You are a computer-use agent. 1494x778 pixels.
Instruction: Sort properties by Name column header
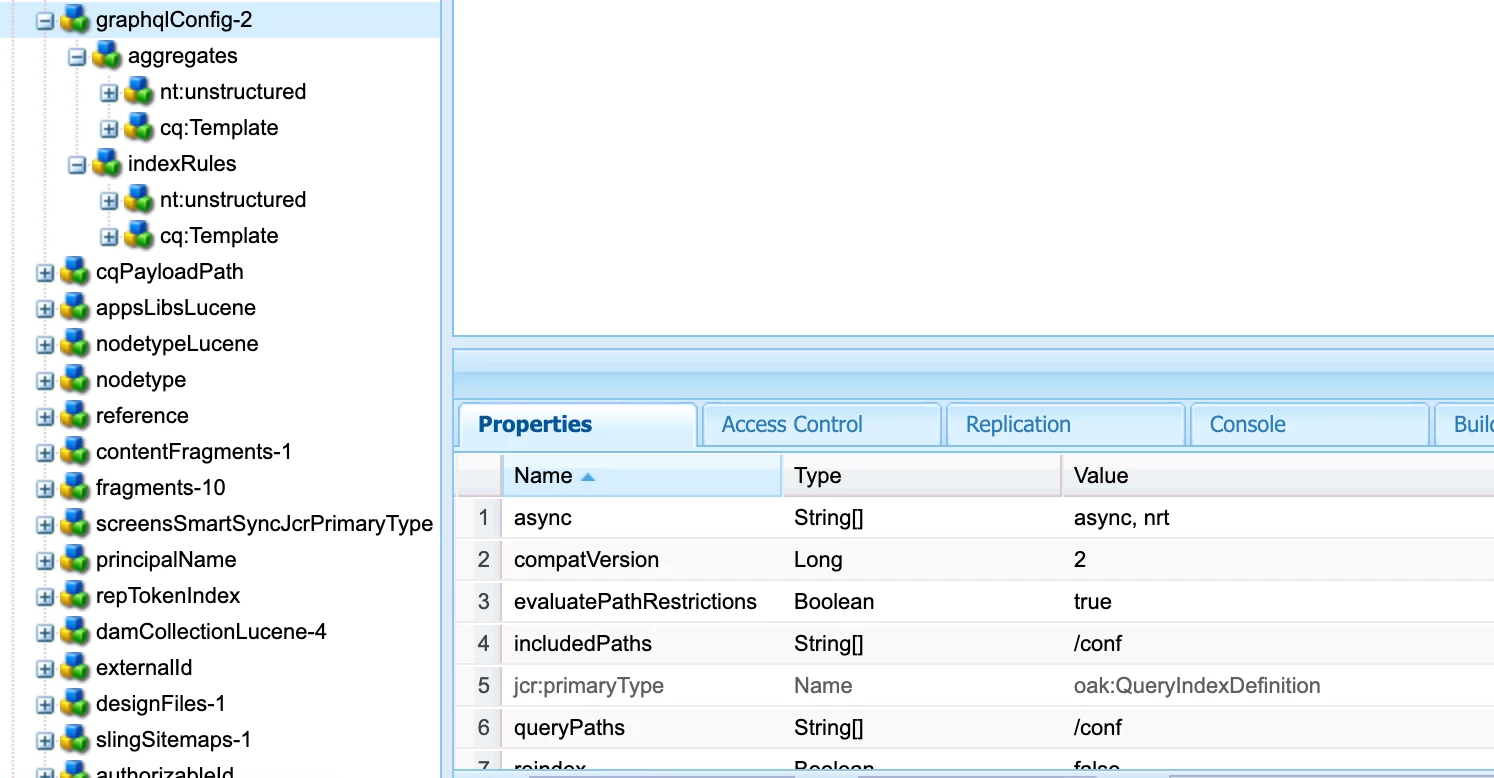[641, 476]
